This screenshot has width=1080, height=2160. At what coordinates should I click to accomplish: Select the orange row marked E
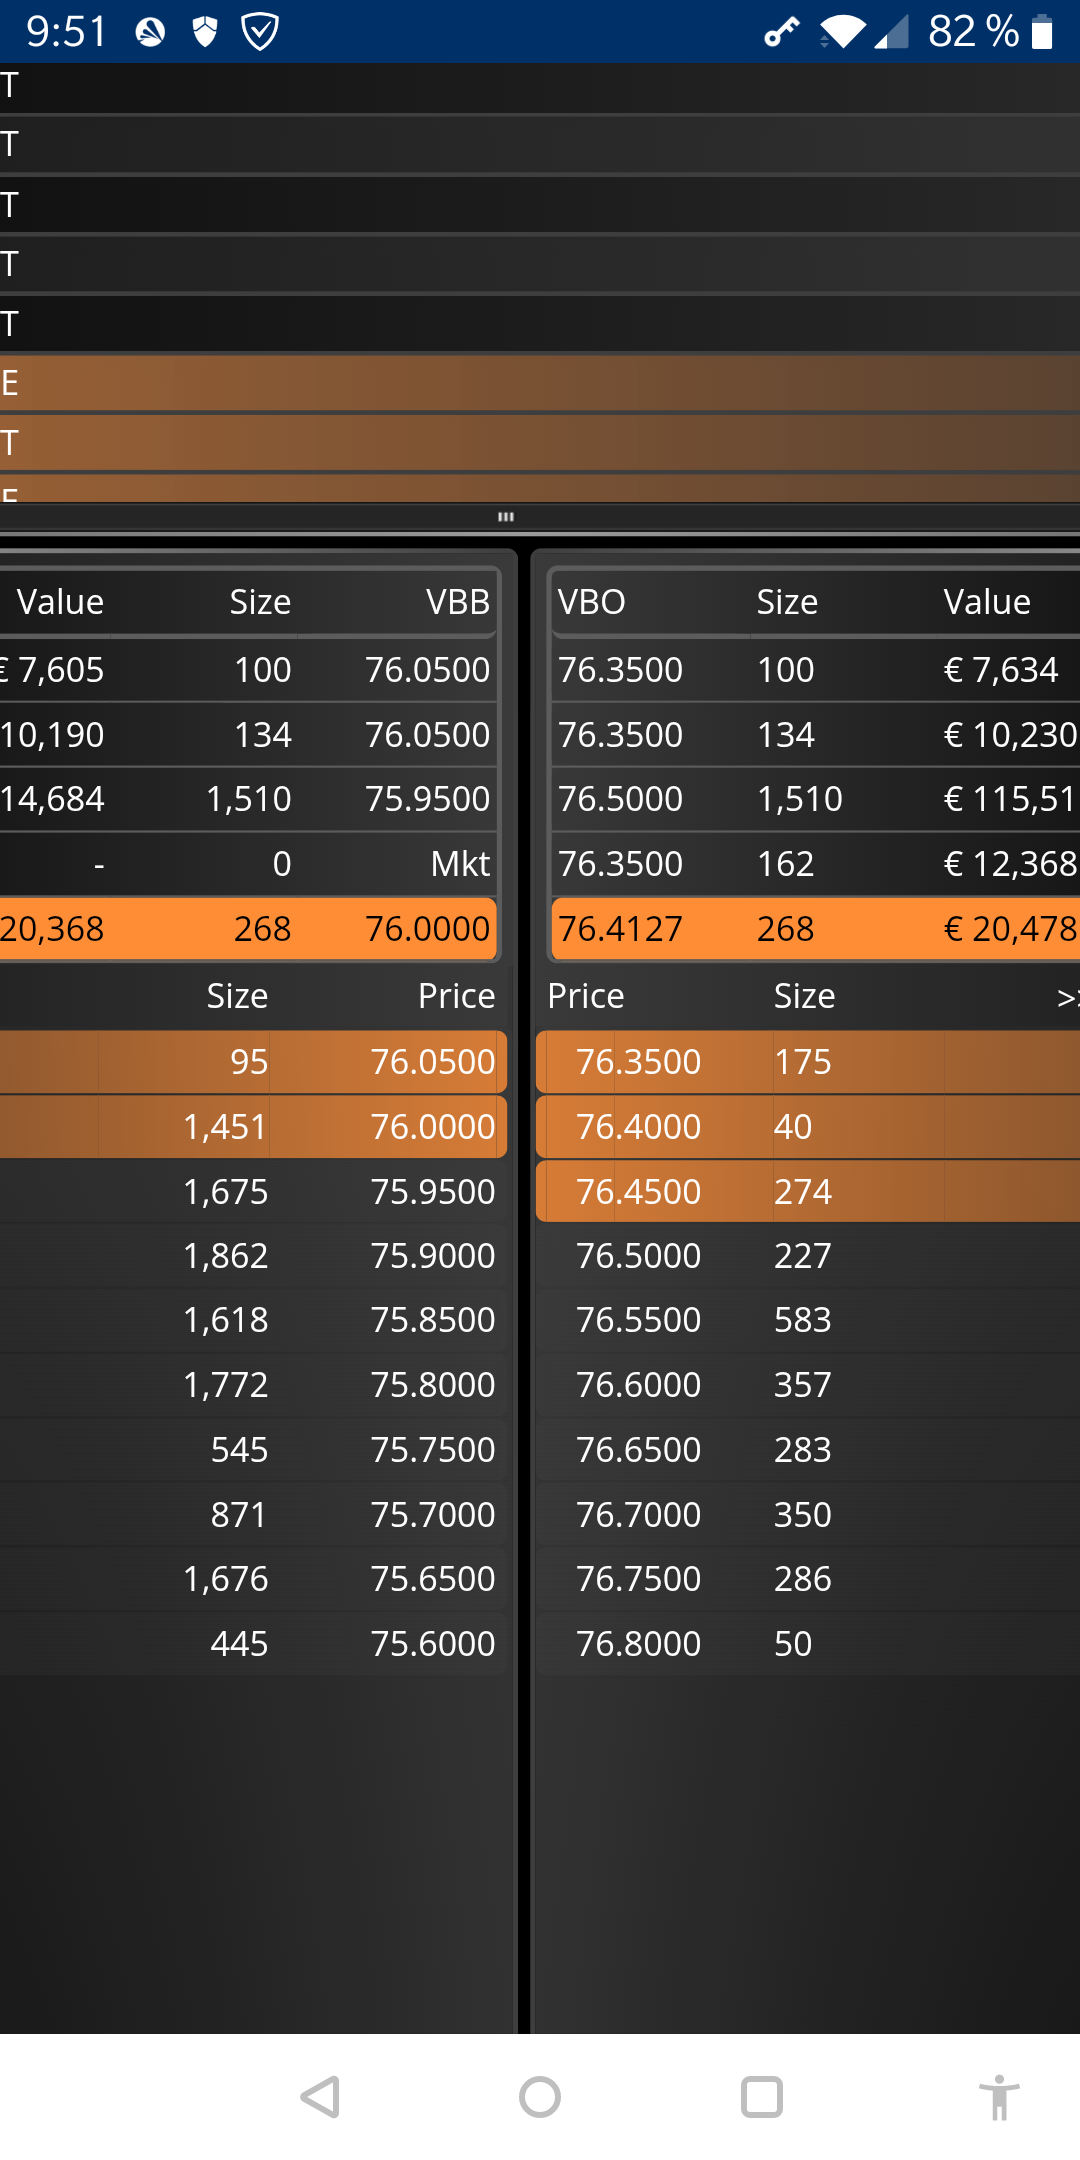pos(540,383)
